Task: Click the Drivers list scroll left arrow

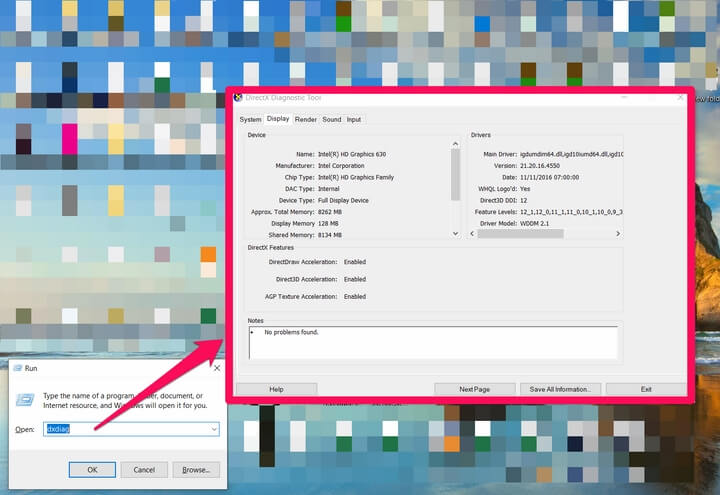Action: pos(472,234)
